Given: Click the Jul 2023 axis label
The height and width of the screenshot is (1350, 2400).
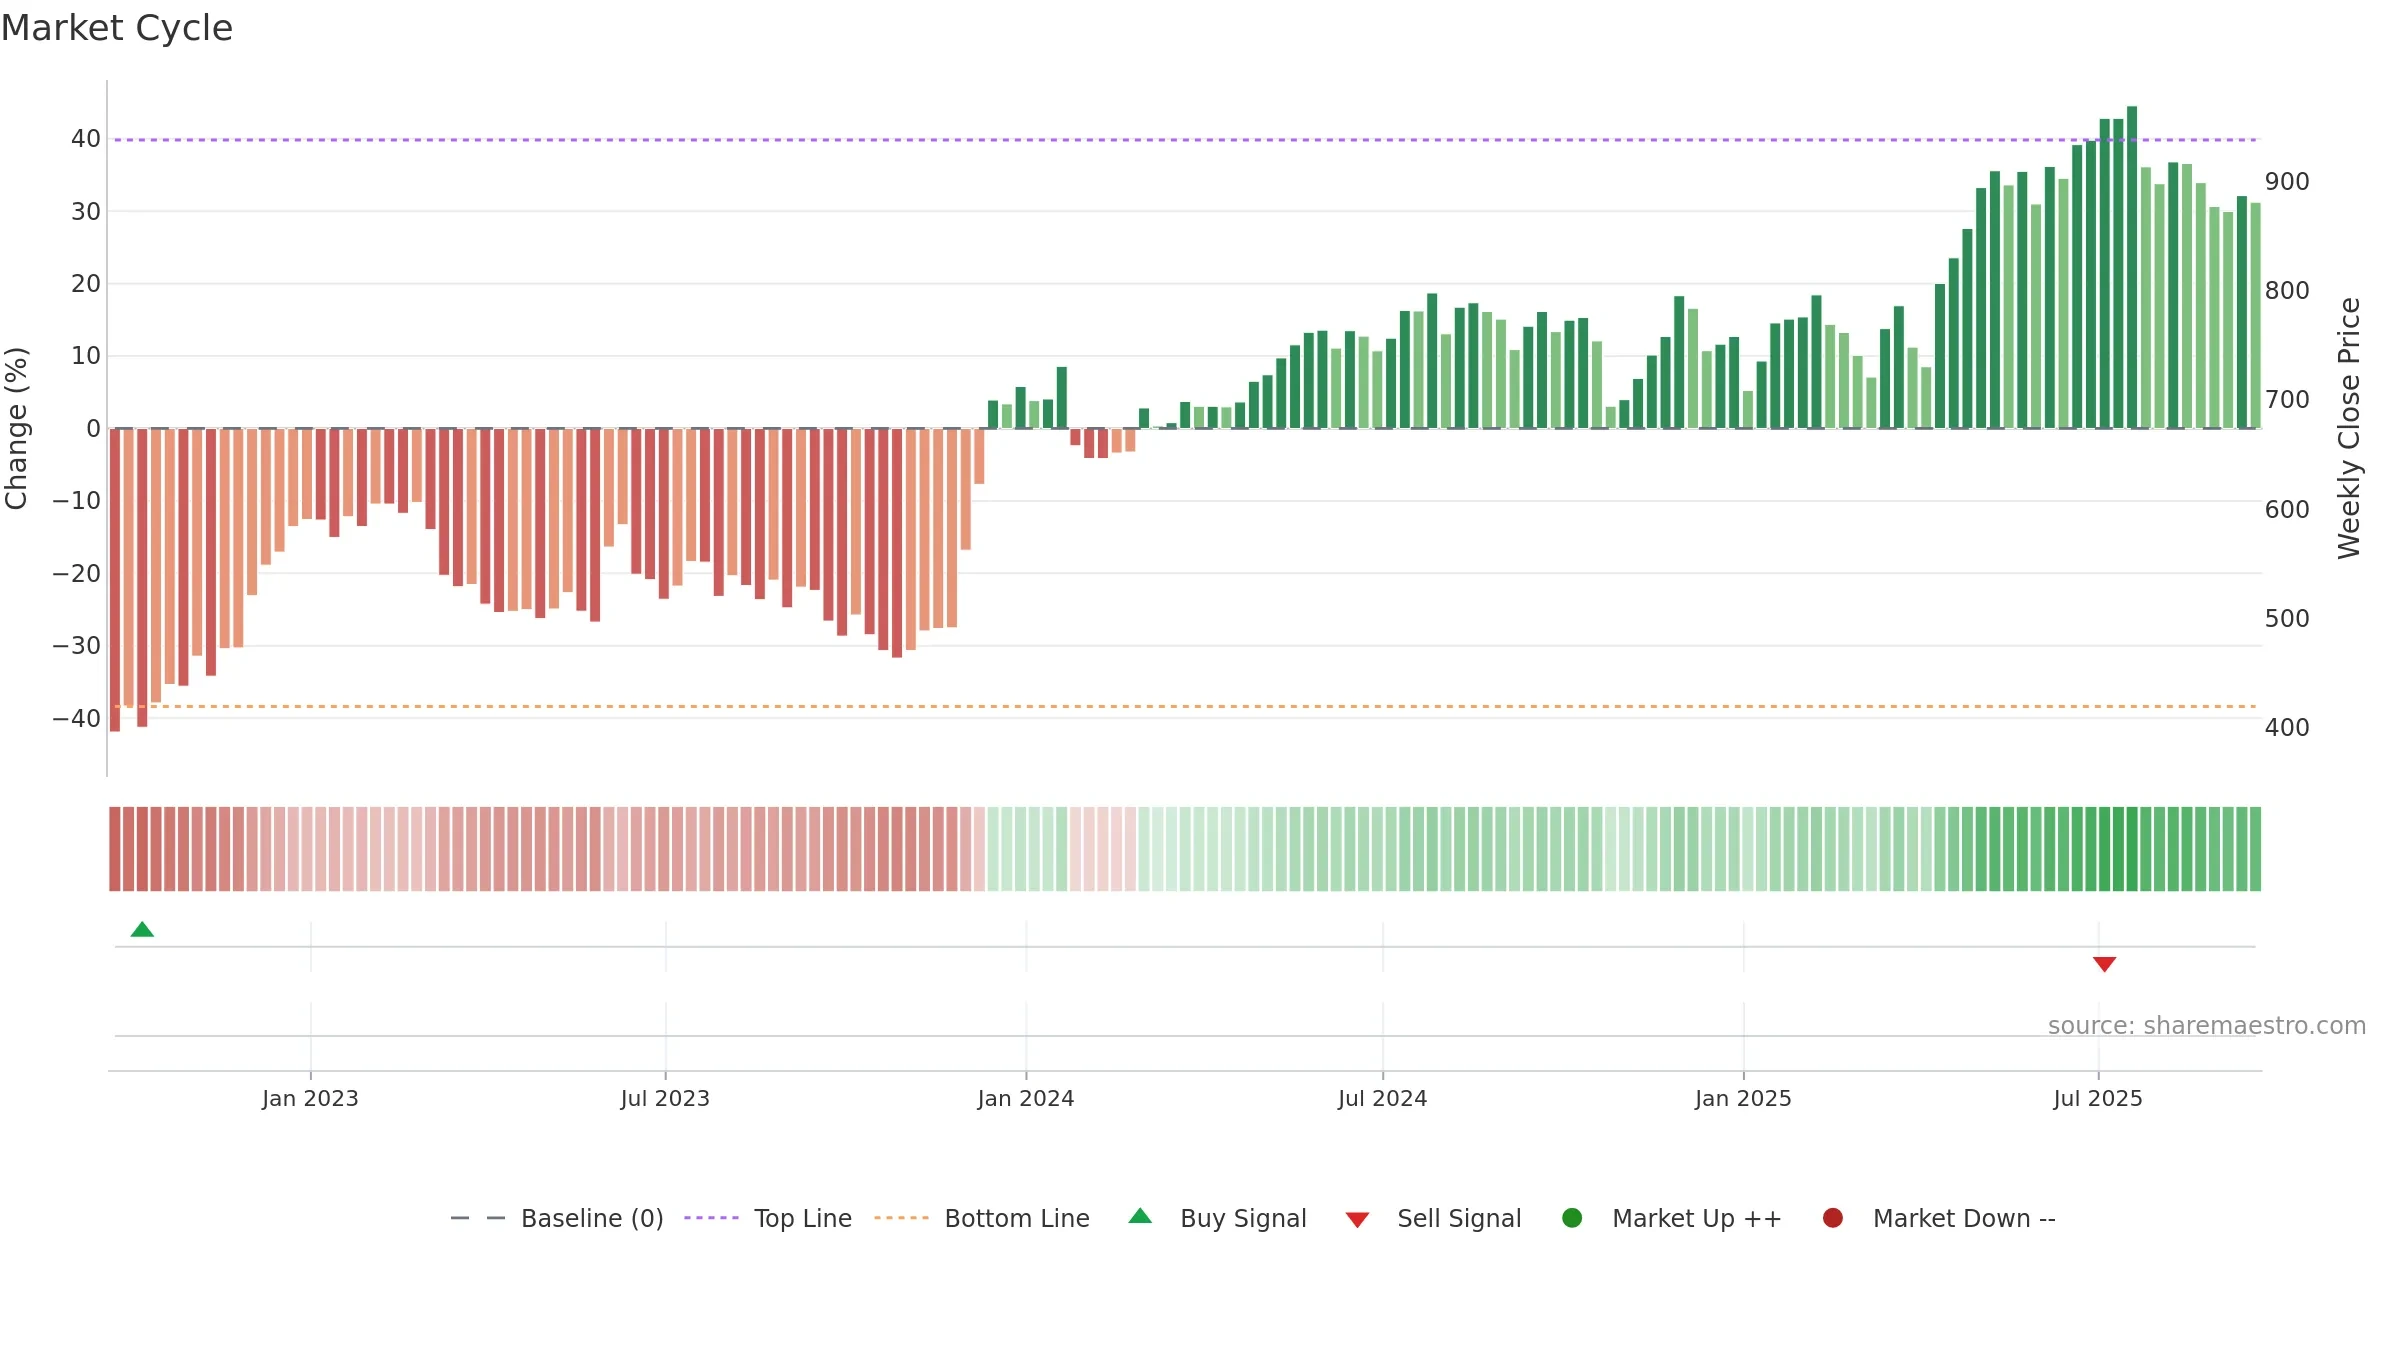Looking at the screenshot, I should [665, 1098].
